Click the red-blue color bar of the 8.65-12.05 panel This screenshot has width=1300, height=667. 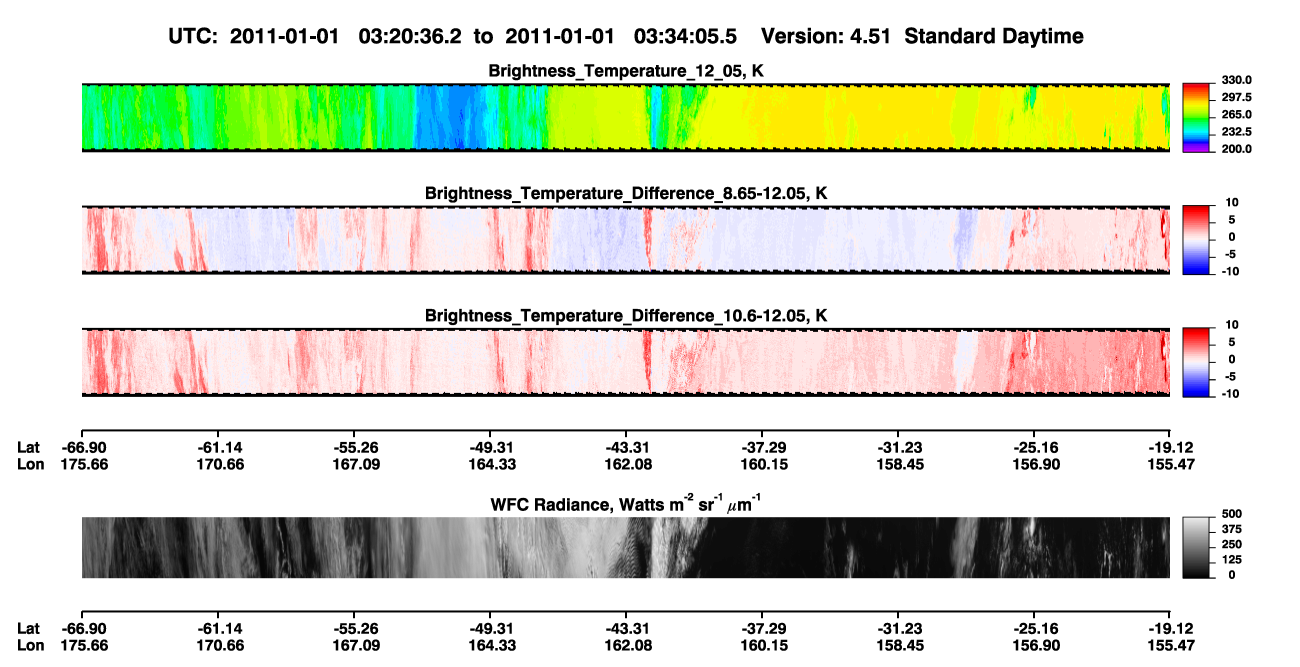click(1197, 239)
